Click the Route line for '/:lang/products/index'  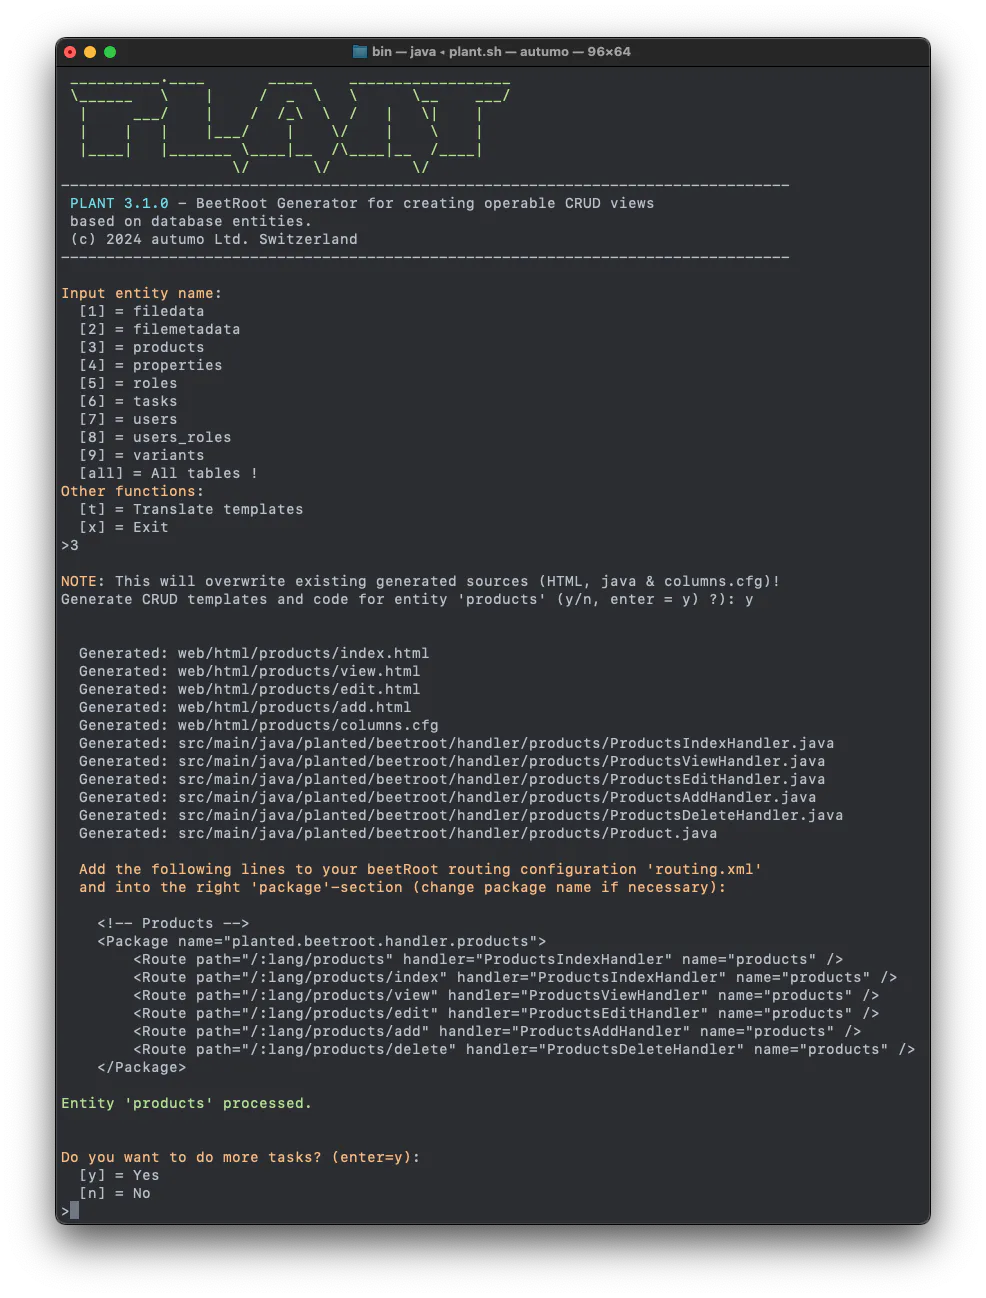pos(515,977)
